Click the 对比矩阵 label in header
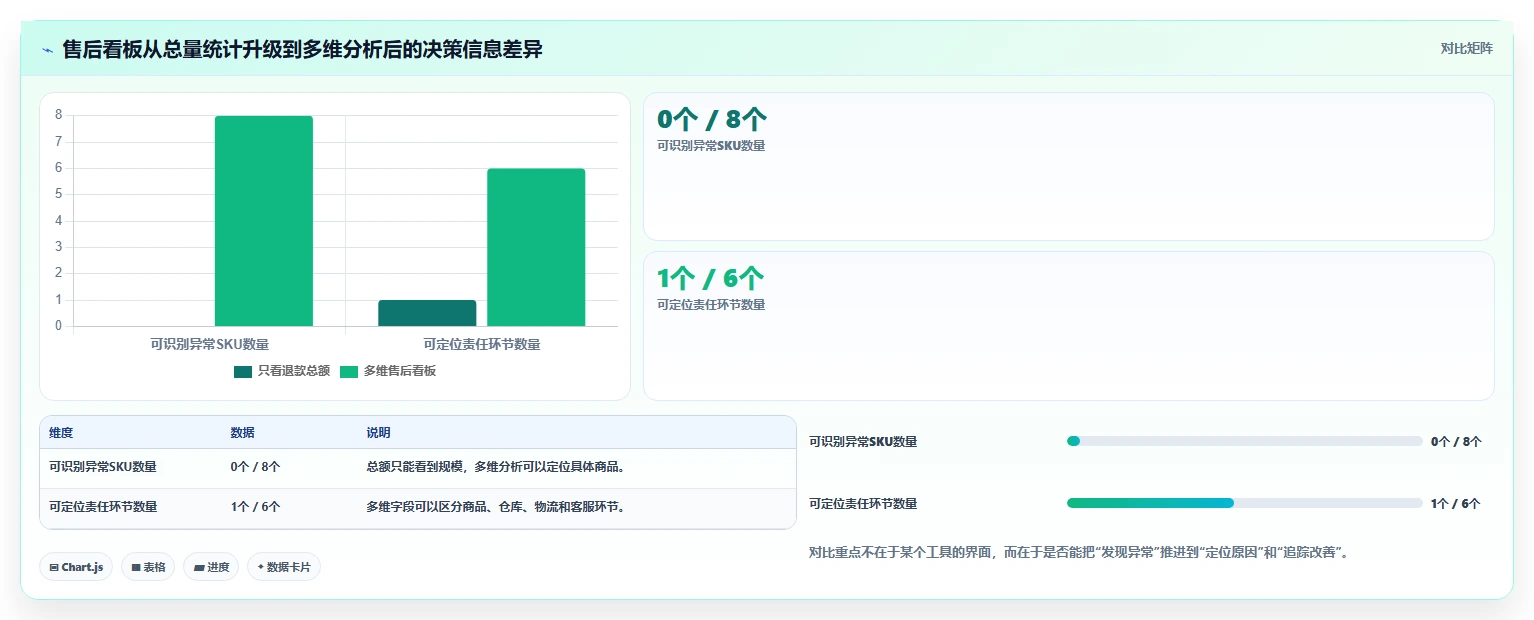The image size is (1534, 620). [1466, 49]
